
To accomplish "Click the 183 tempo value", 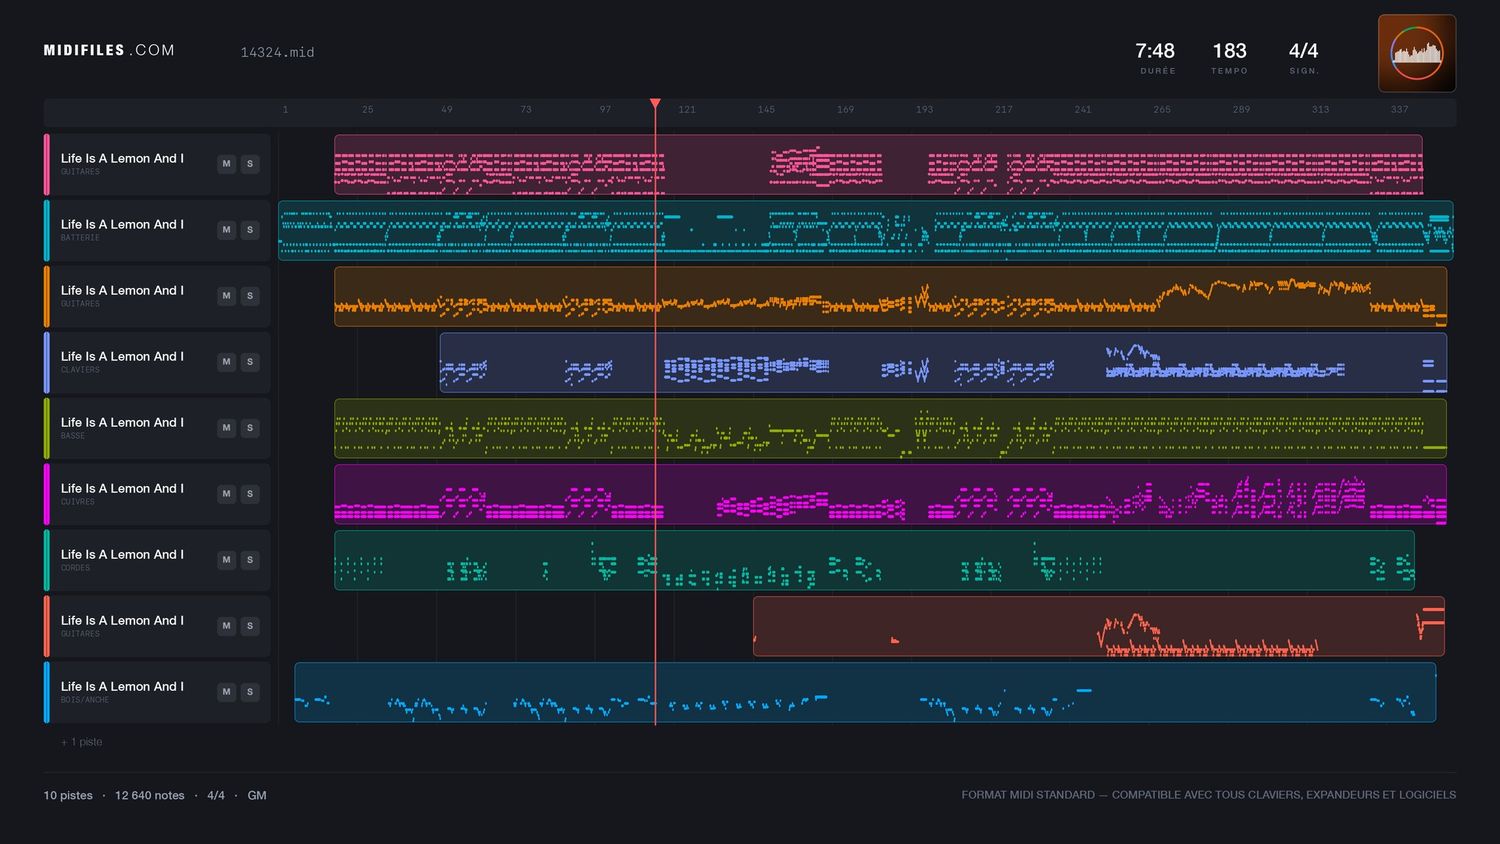I will click(x=1229, y=51).
